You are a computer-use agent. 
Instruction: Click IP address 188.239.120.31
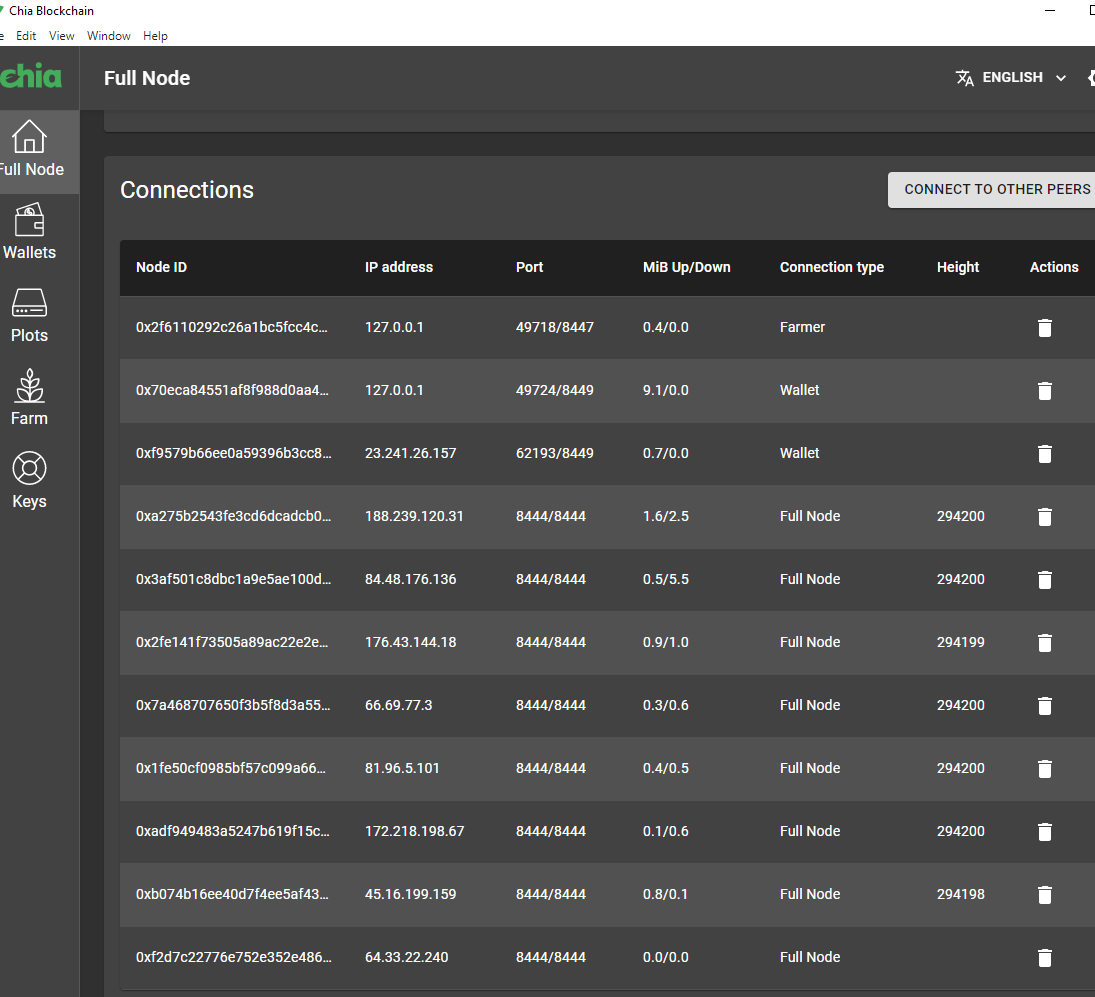point(414,517)
